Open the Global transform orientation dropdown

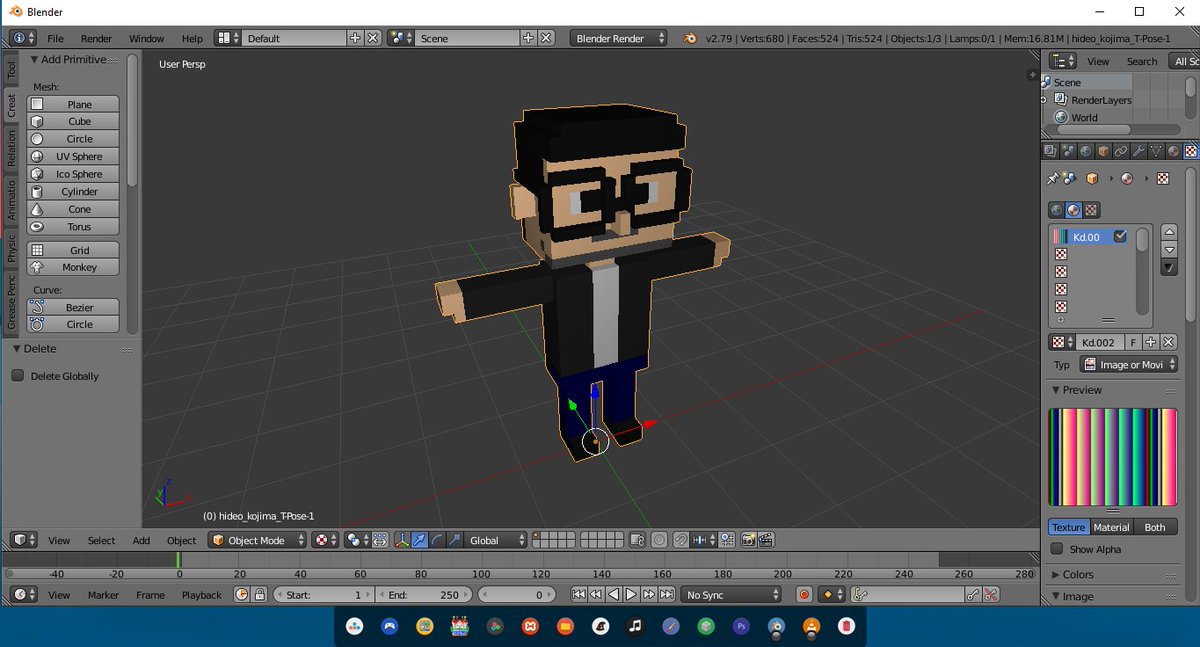[496, 540]
